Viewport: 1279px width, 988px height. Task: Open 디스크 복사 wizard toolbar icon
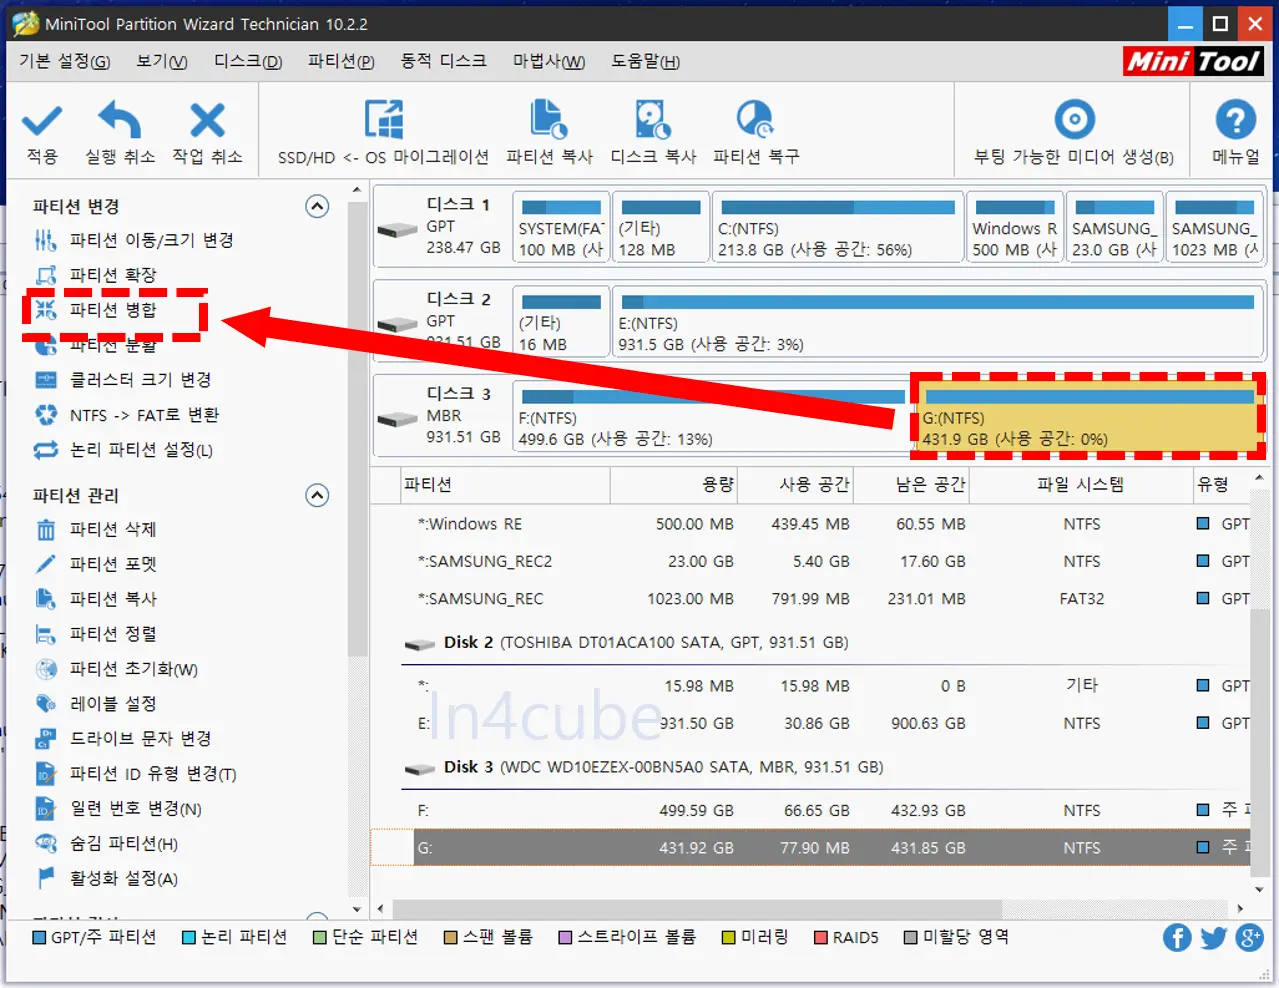[x=653, y=120]
